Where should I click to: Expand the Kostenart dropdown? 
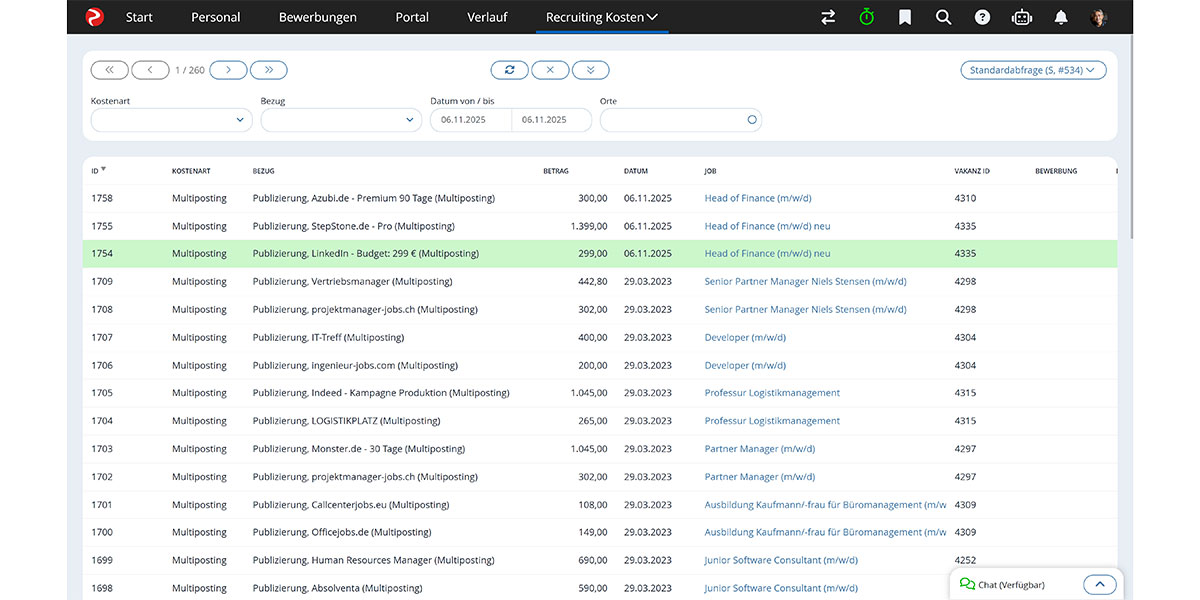point(171,120)
